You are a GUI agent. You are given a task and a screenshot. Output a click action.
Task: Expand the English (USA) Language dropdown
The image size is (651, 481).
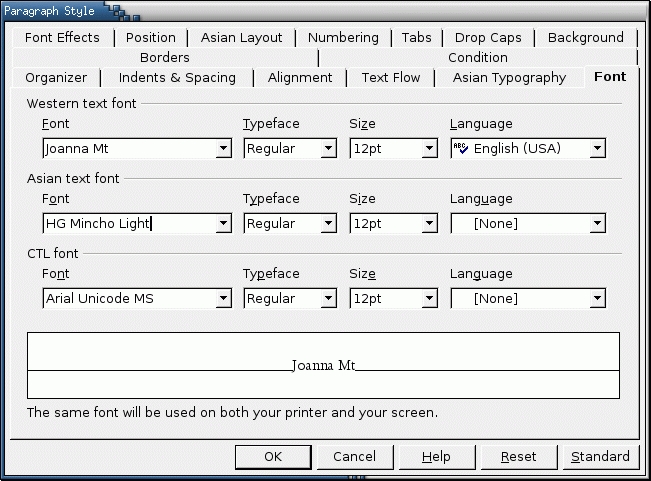(x=597, y=149)
